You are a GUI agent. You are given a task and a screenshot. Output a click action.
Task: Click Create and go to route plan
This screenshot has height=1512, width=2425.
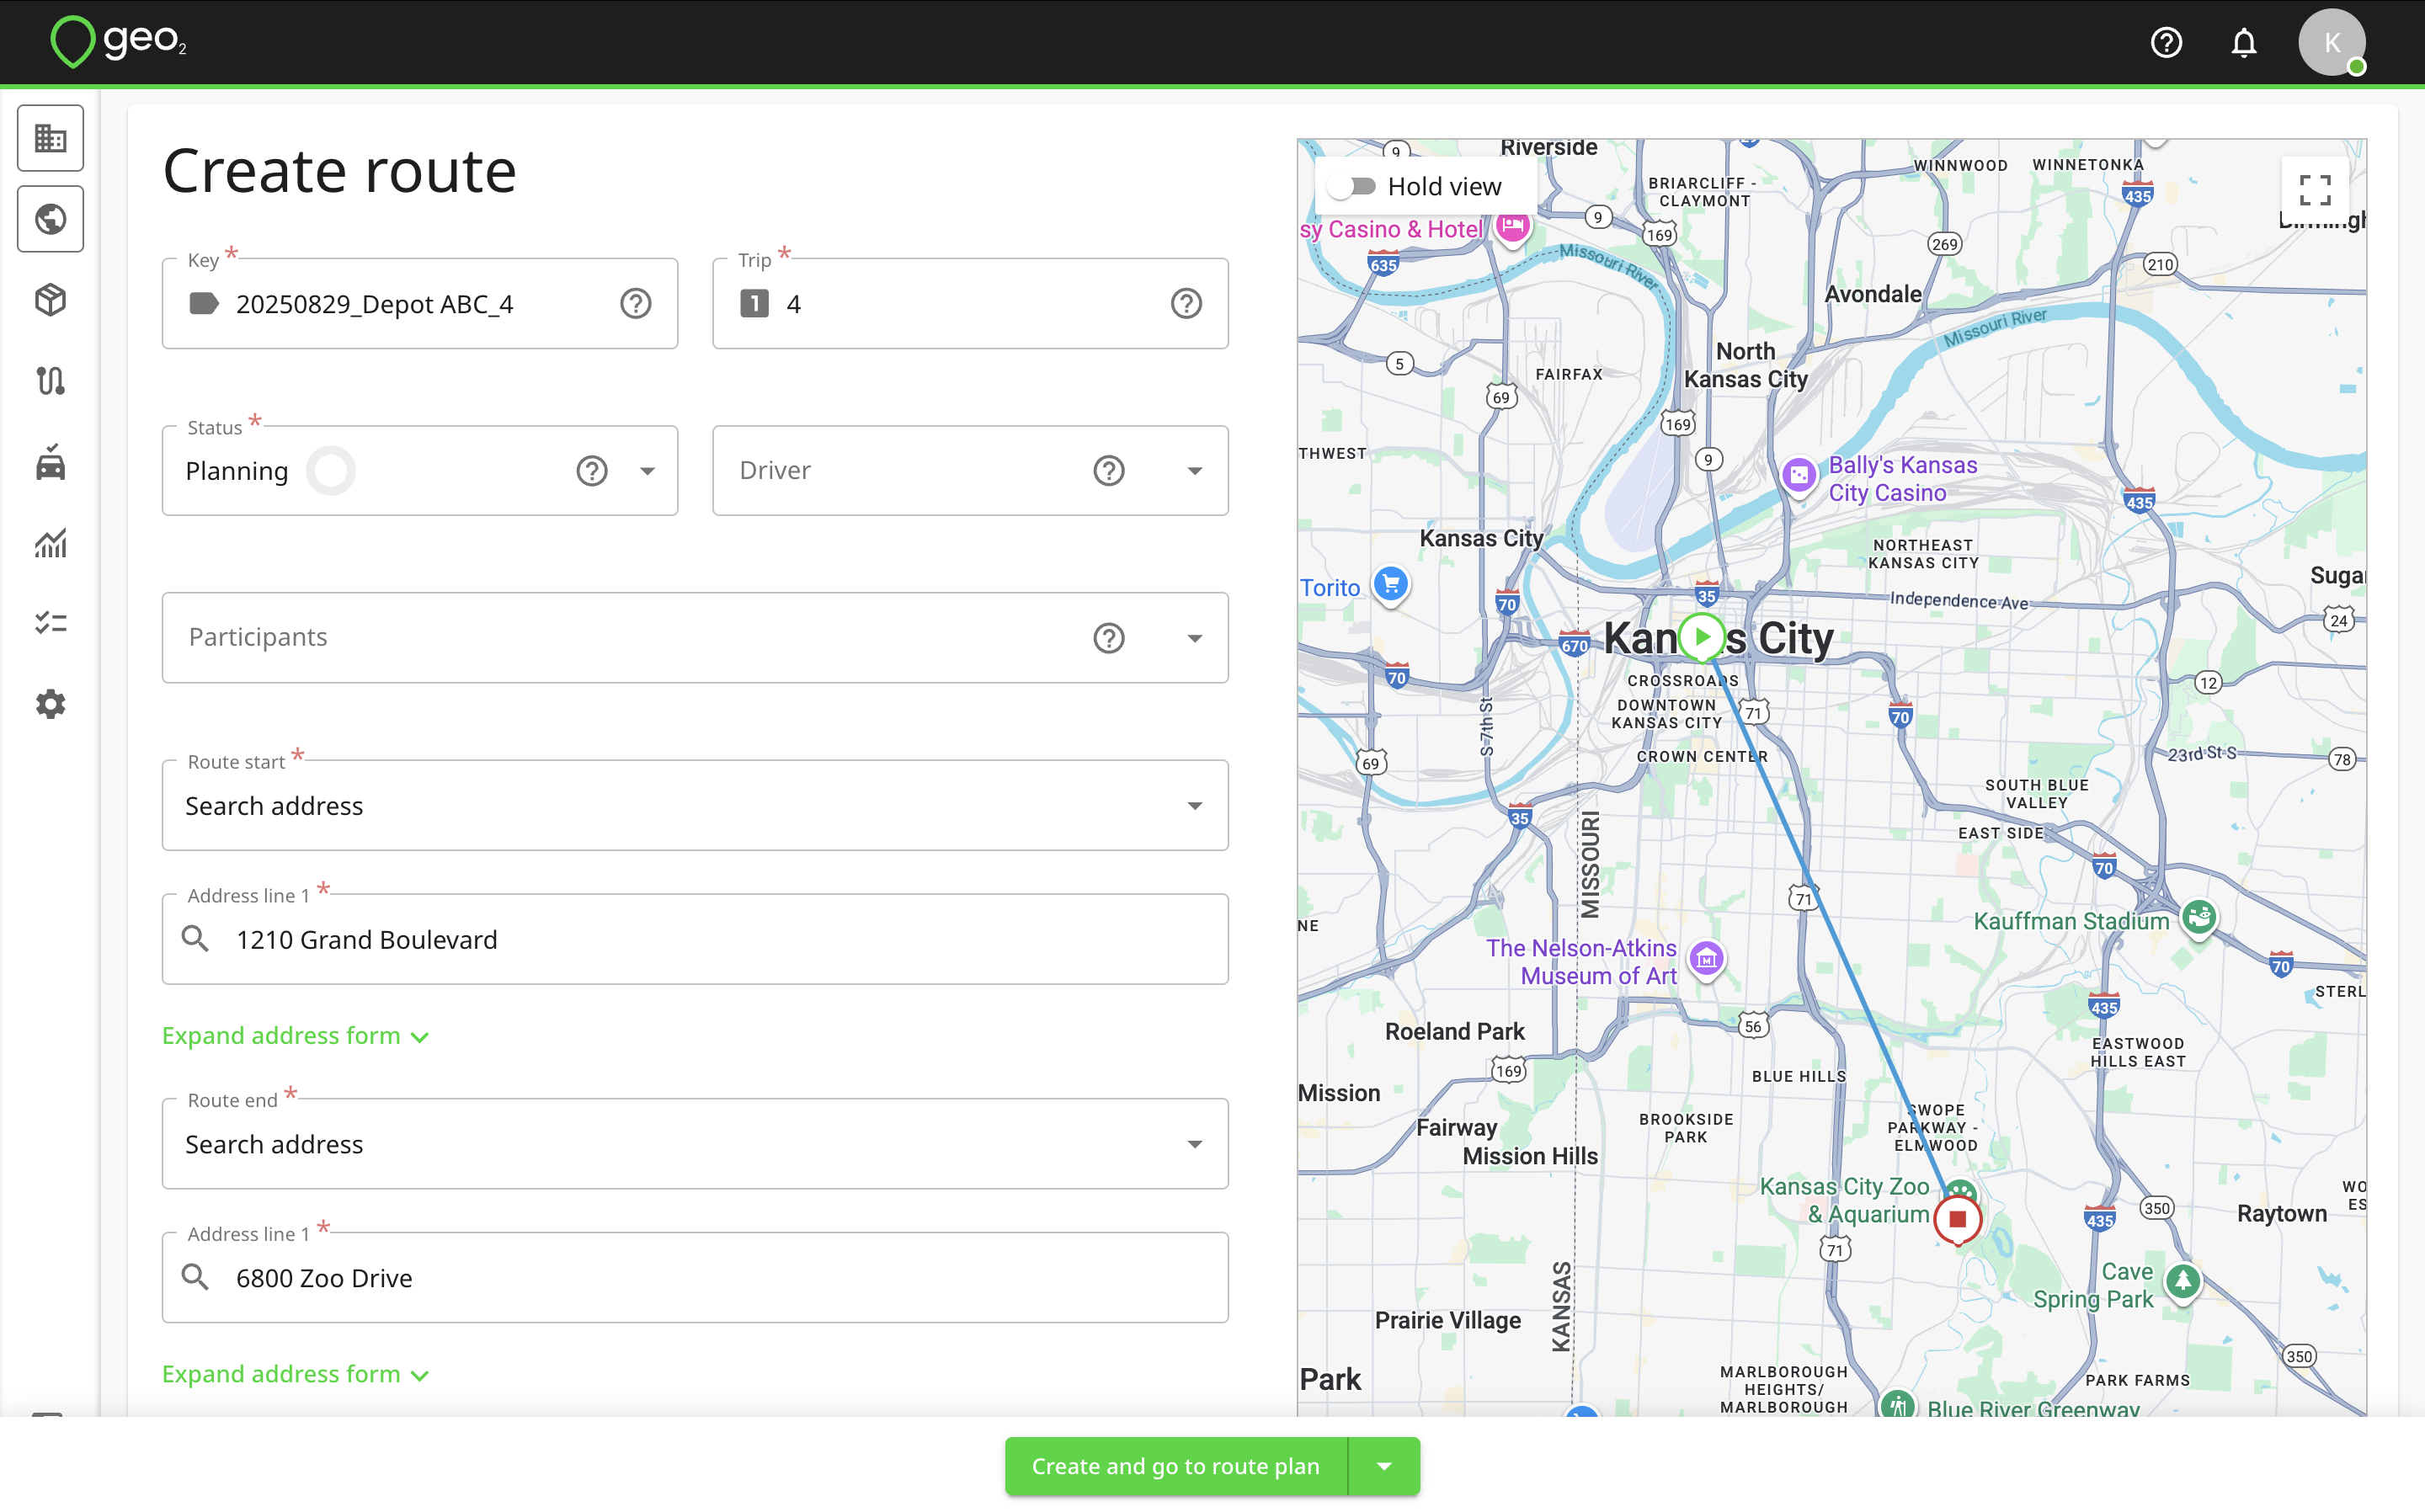1176,1467
